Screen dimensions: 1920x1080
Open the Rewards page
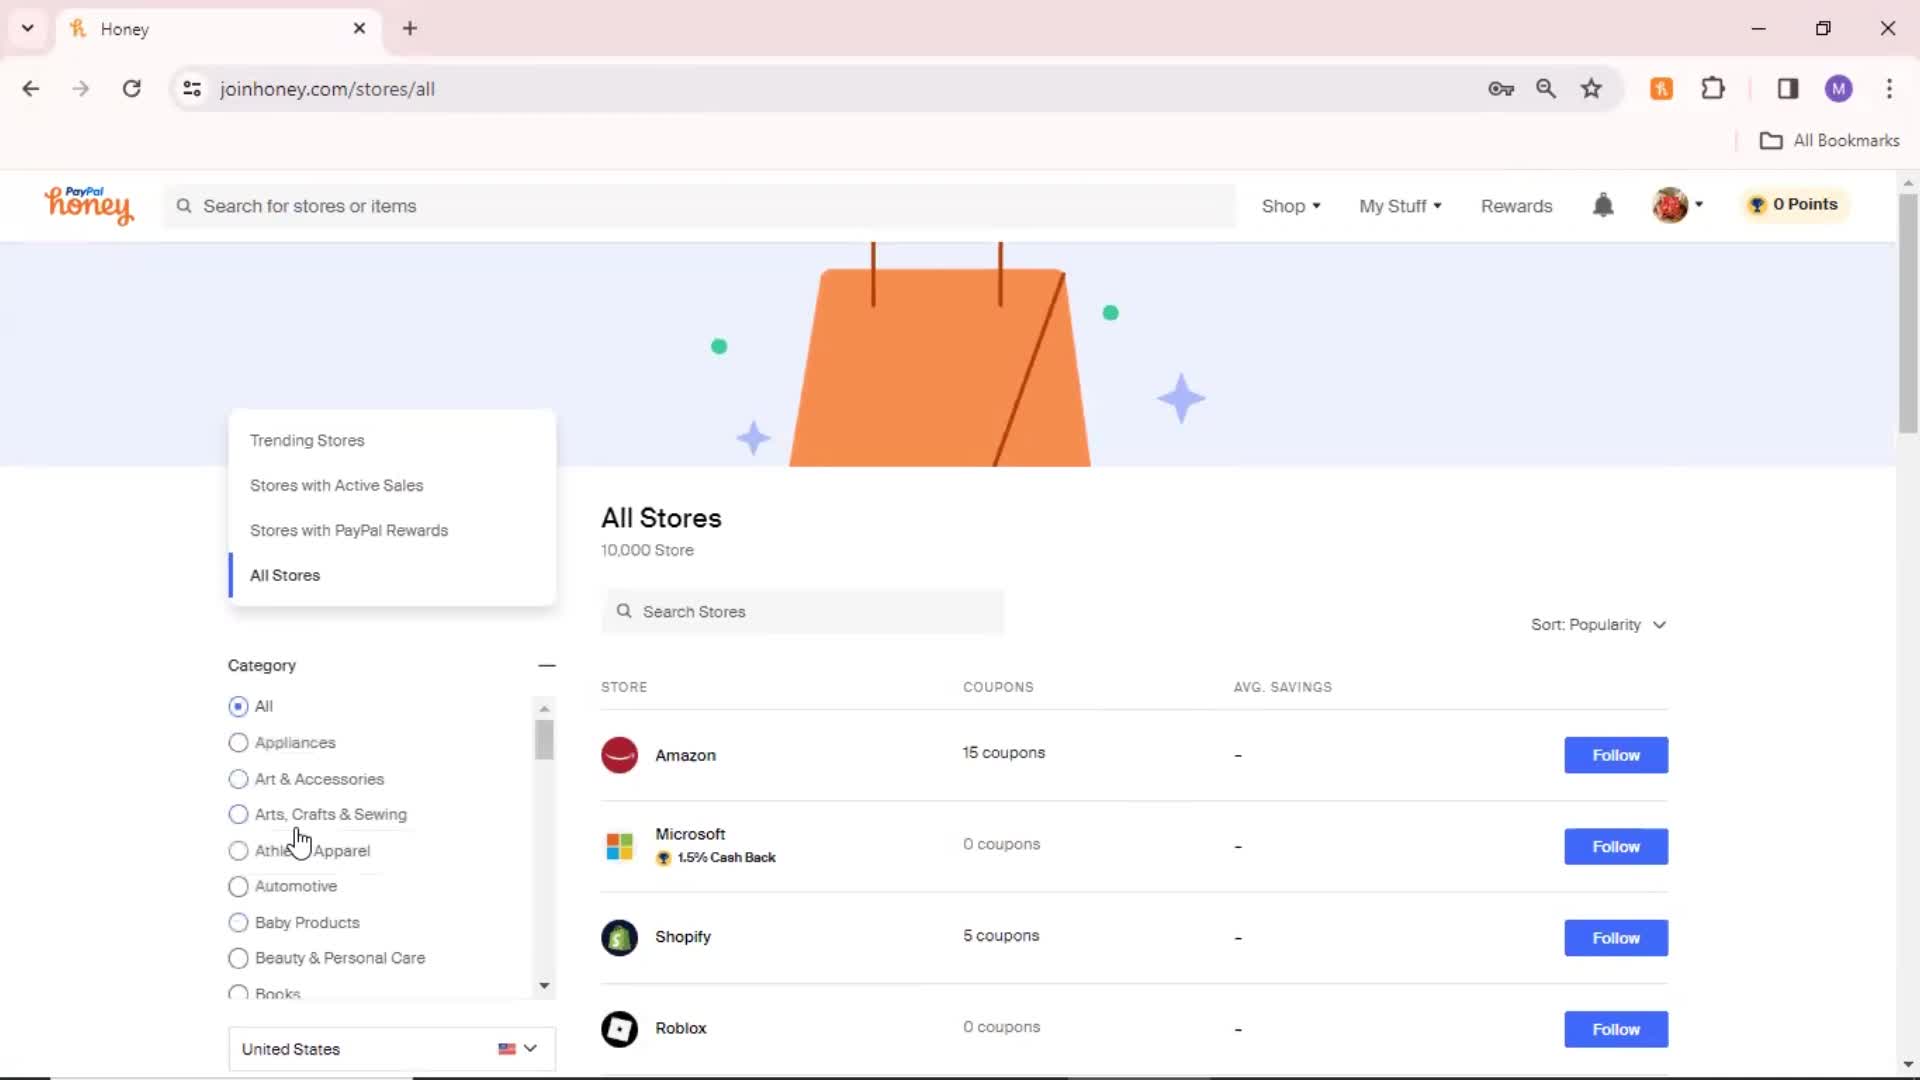coord(1516,206)
